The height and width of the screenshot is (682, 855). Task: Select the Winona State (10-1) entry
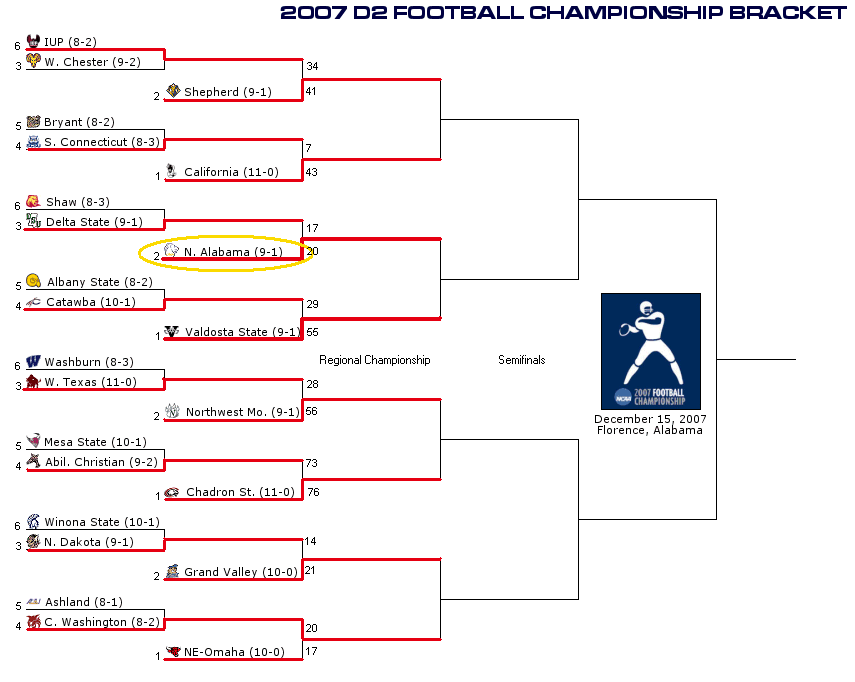[101, 522]
